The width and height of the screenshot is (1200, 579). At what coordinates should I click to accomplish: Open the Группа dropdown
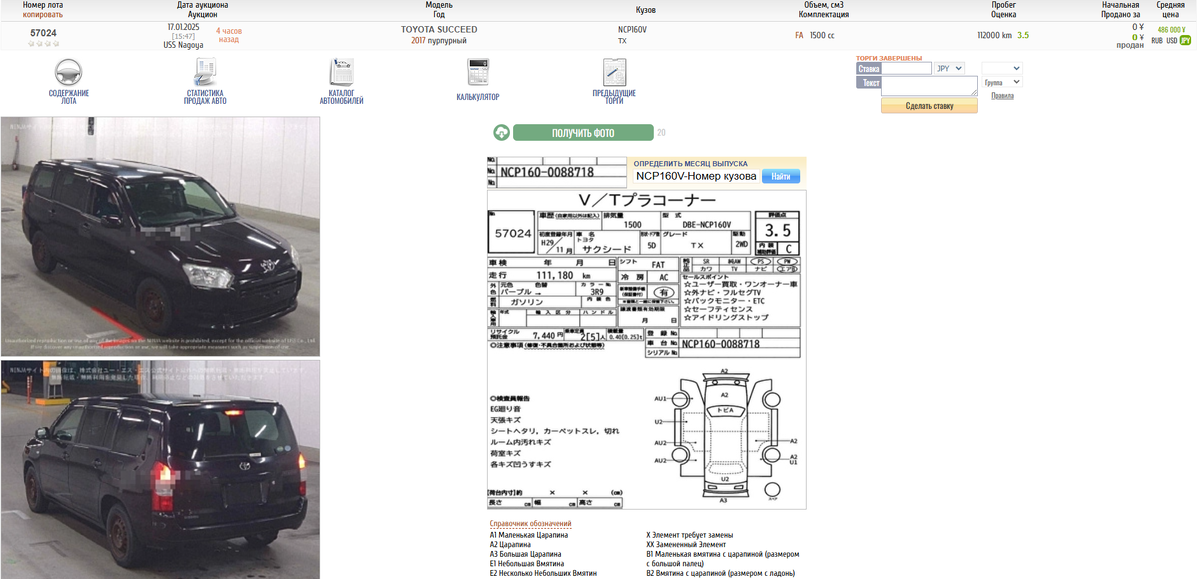coord(1002,82)
